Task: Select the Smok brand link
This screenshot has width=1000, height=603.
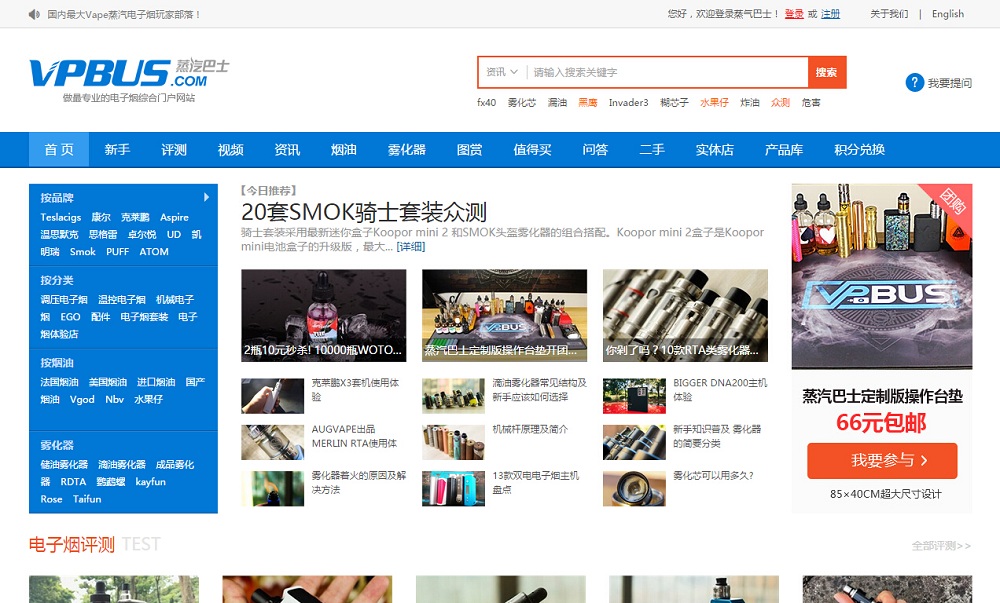Action: tap(82, 252)
